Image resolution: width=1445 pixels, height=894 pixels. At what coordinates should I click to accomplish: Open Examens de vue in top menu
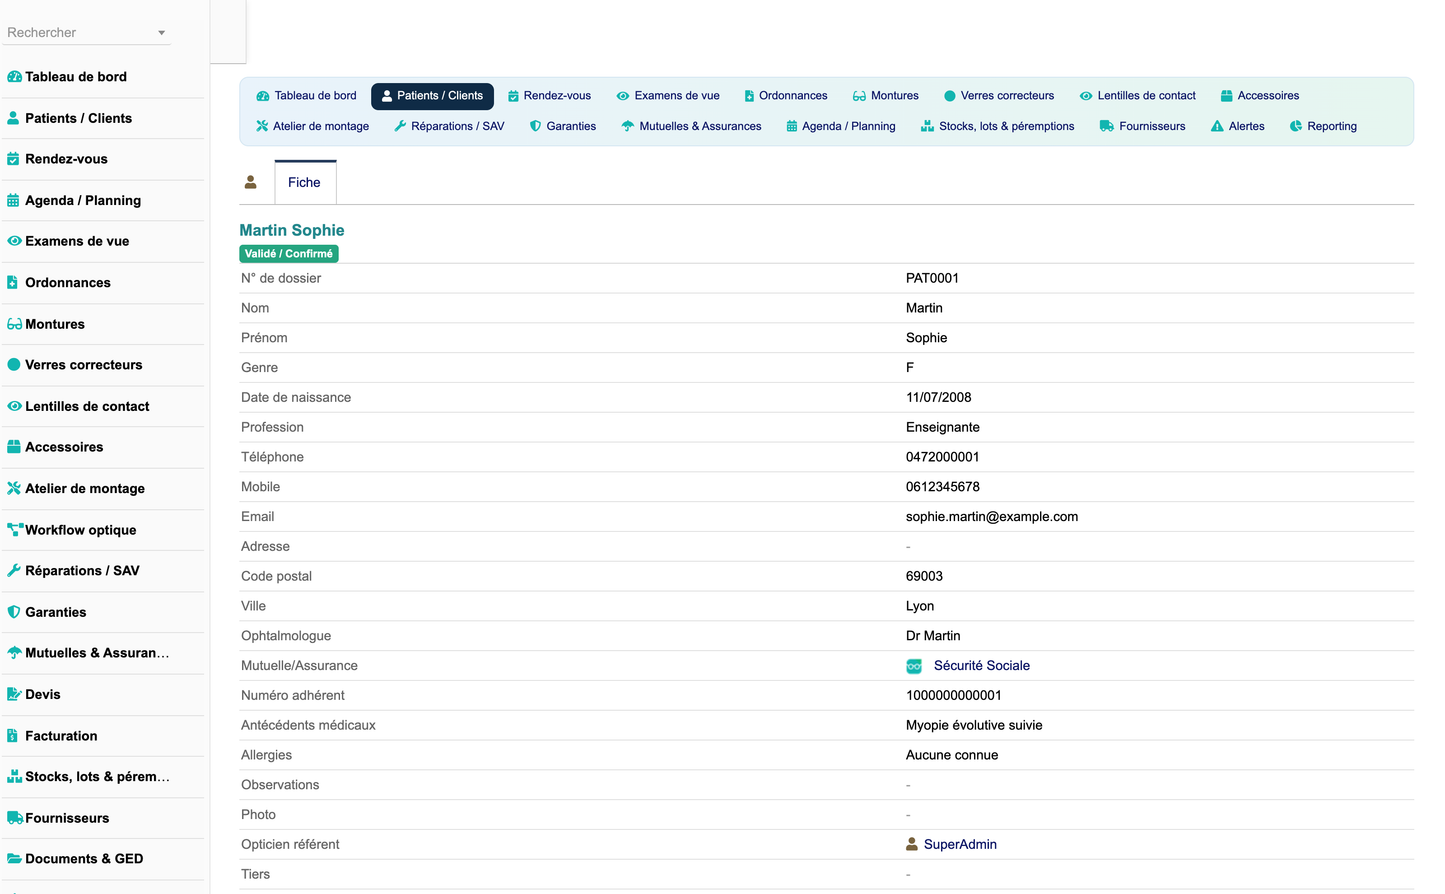[x=668, y=96]
